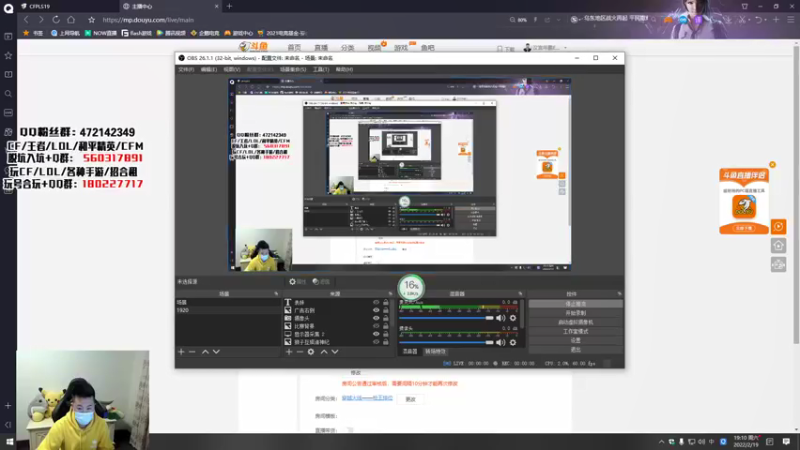The width and height of the screenshot is (800, 450).
Task: Open OBS 编辑(E) menu
Action: [x=209, y=69]
